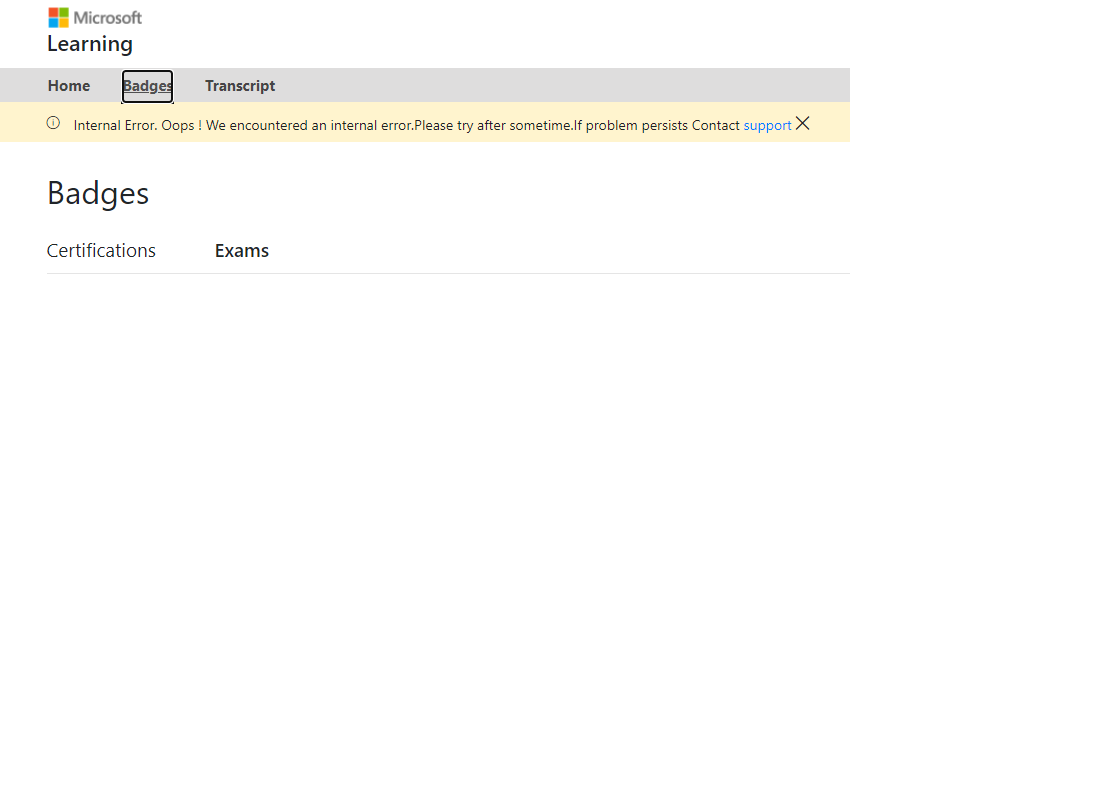This screenshot has width=1102, height=793.
Task: Switch to the Certifications tab
Action: point(101,250)
